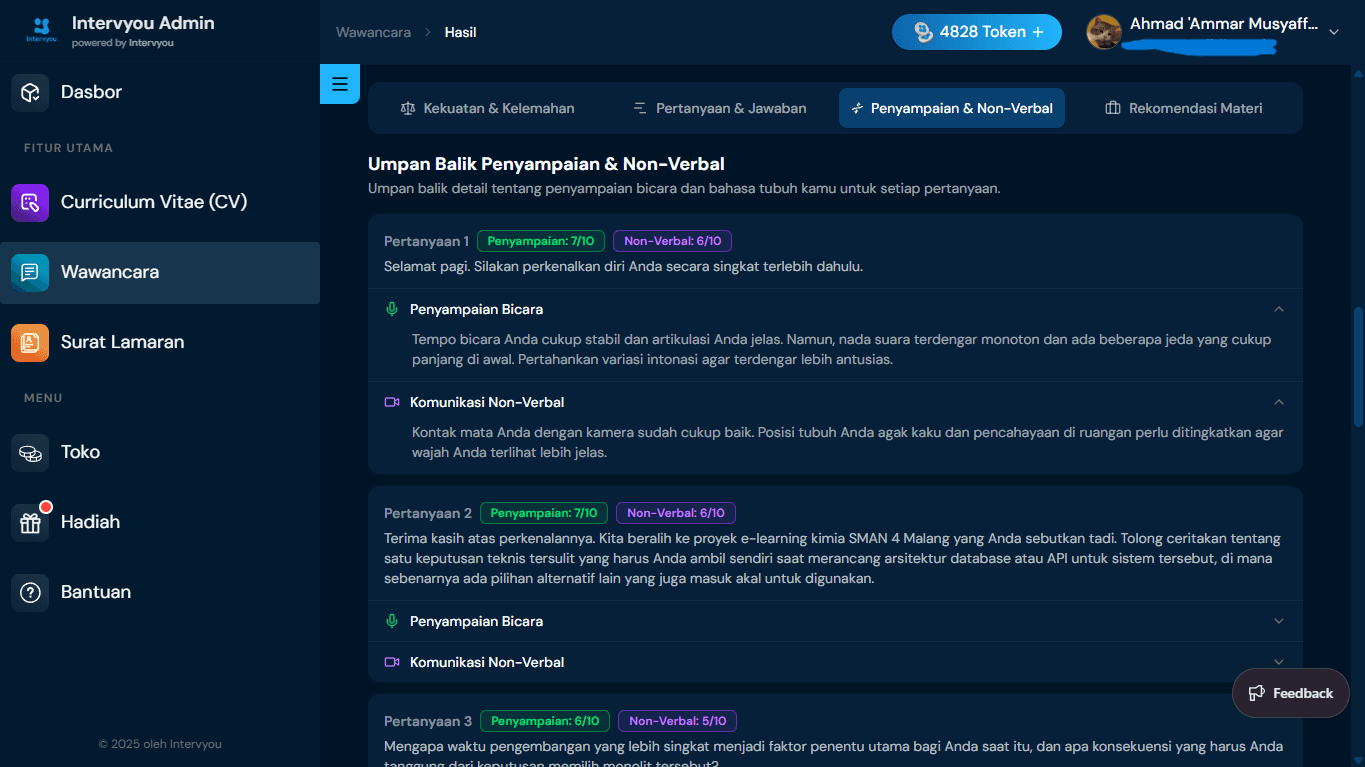Click the Penyampaian: 7/10 badge in Pertanyaan 1
The image size is (1365, 767).
pyautogui.click(x=541, y=241)
